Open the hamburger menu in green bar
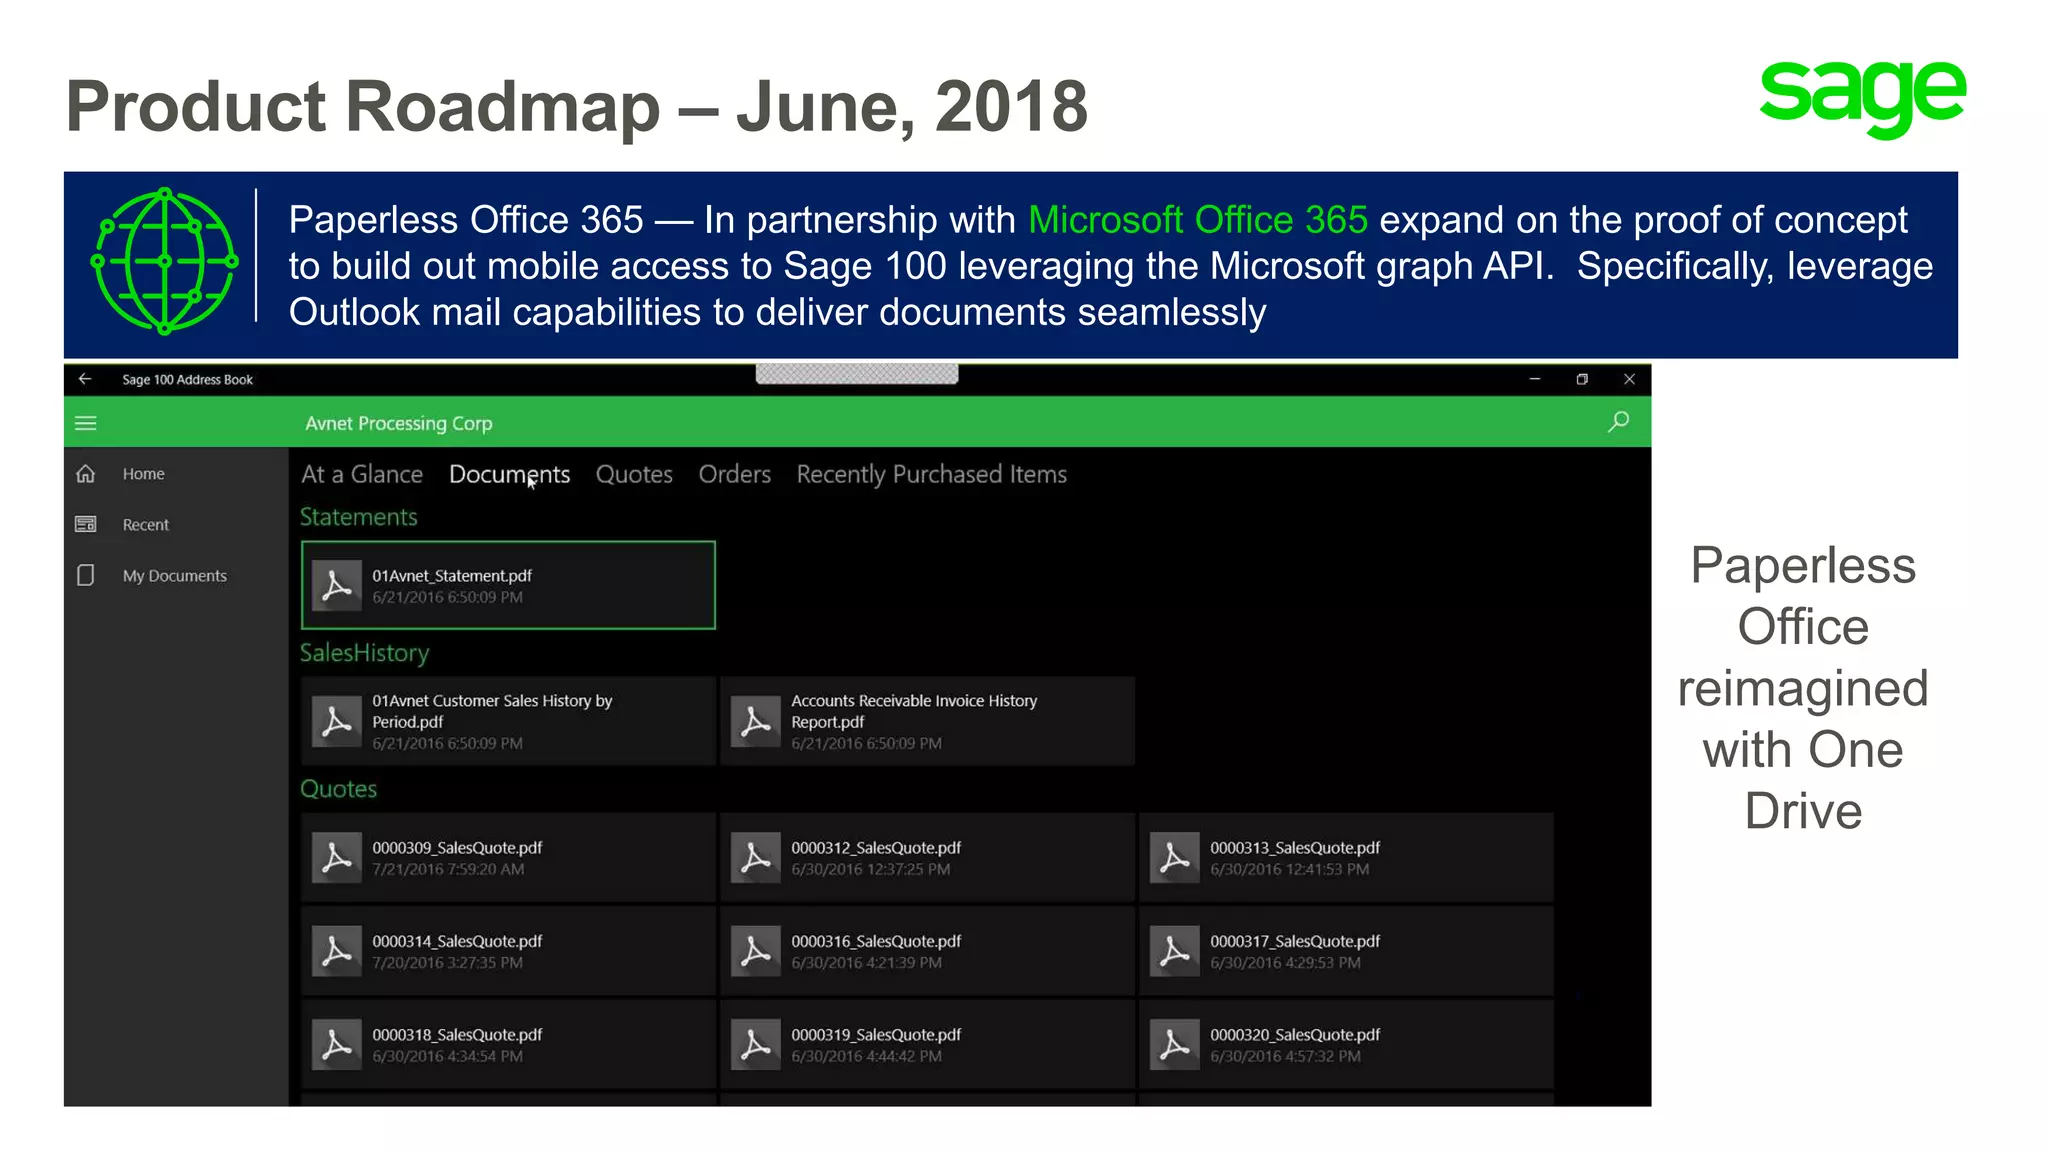2048x1152 pixels. [x=86, y=423]
